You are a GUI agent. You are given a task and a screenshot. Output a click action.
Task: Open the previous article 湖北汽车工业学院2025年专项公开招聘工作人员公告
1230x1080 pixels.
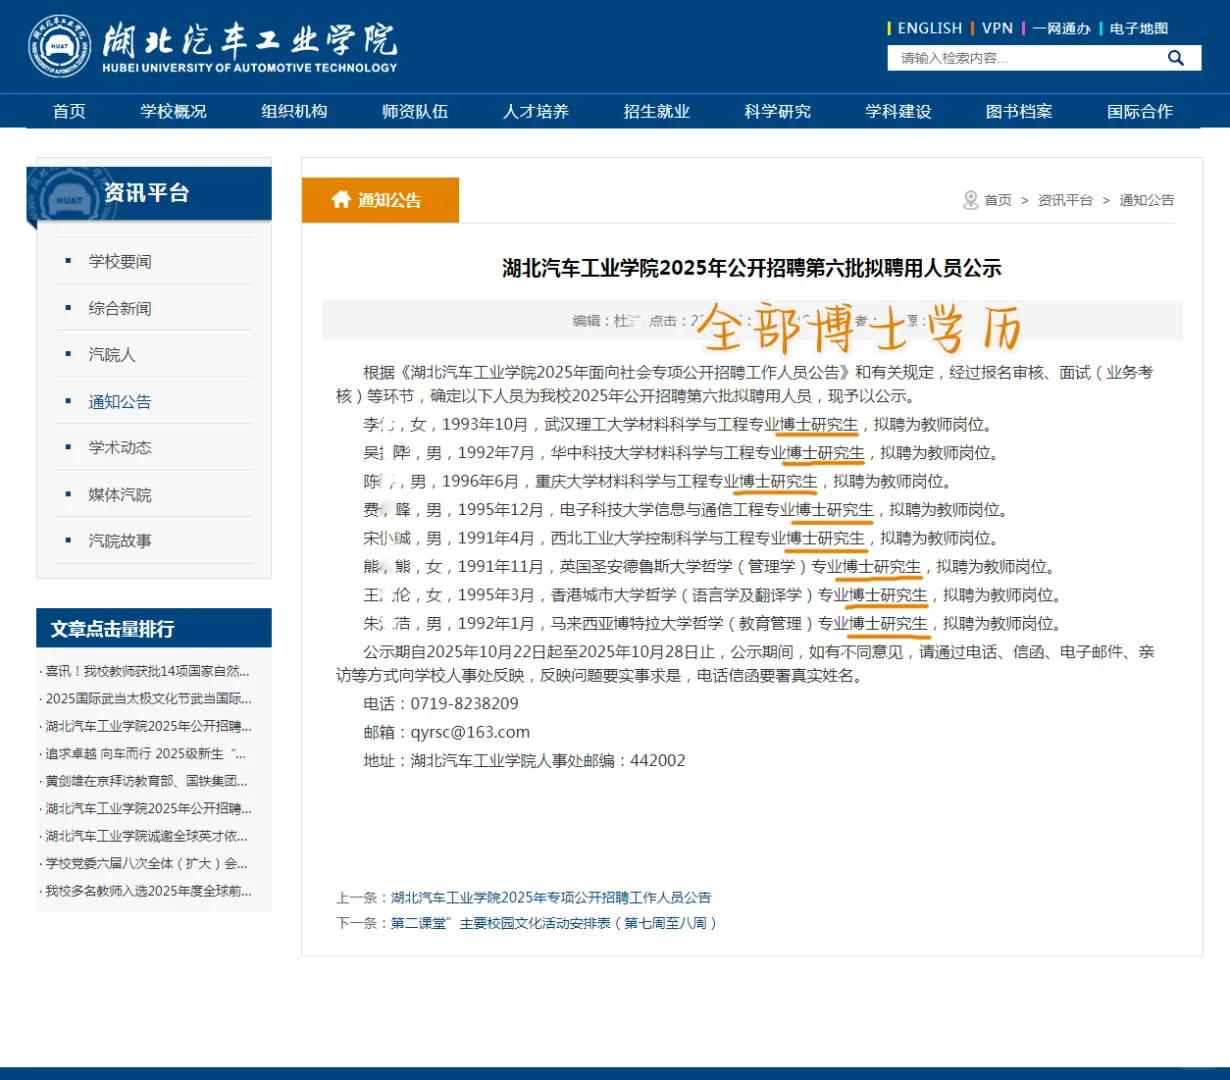[x=549, y=898]
